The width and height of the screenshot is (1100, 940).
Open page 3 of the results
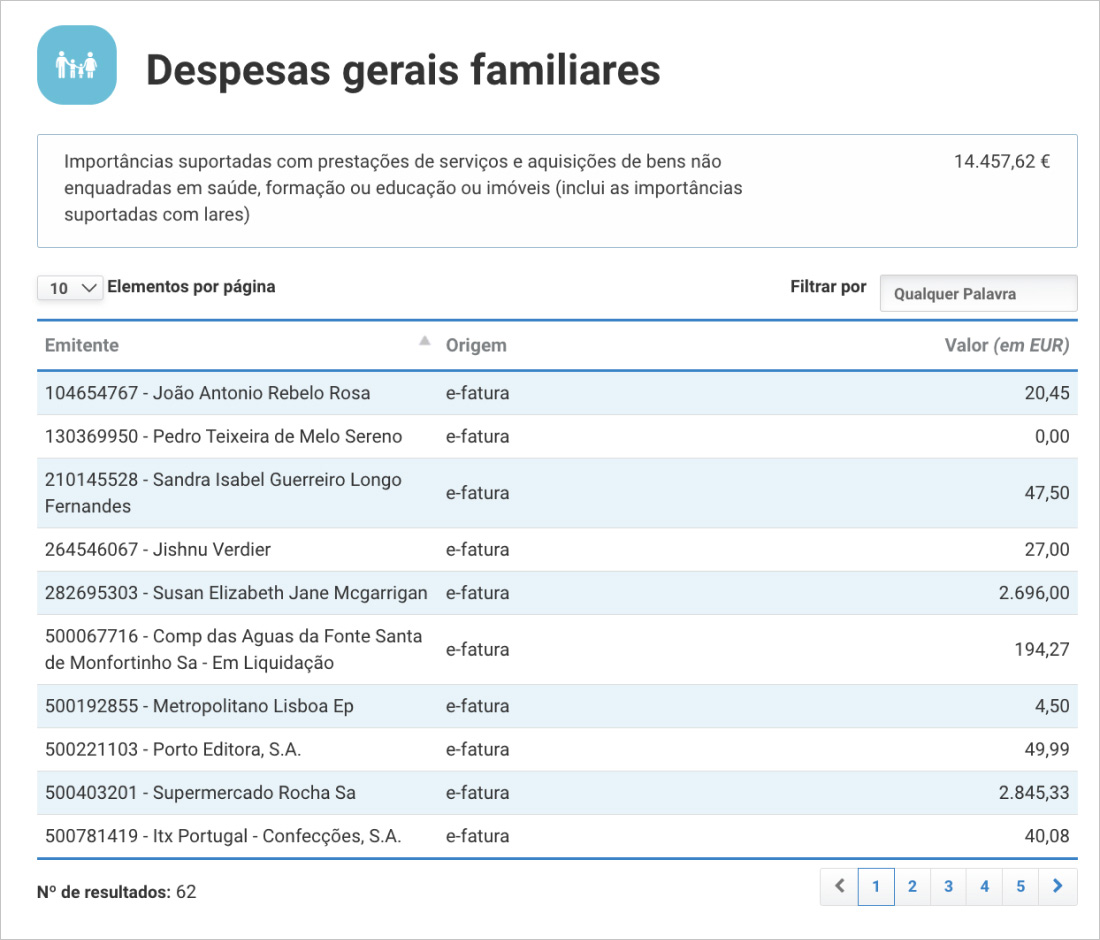click(x=948, y=886)
